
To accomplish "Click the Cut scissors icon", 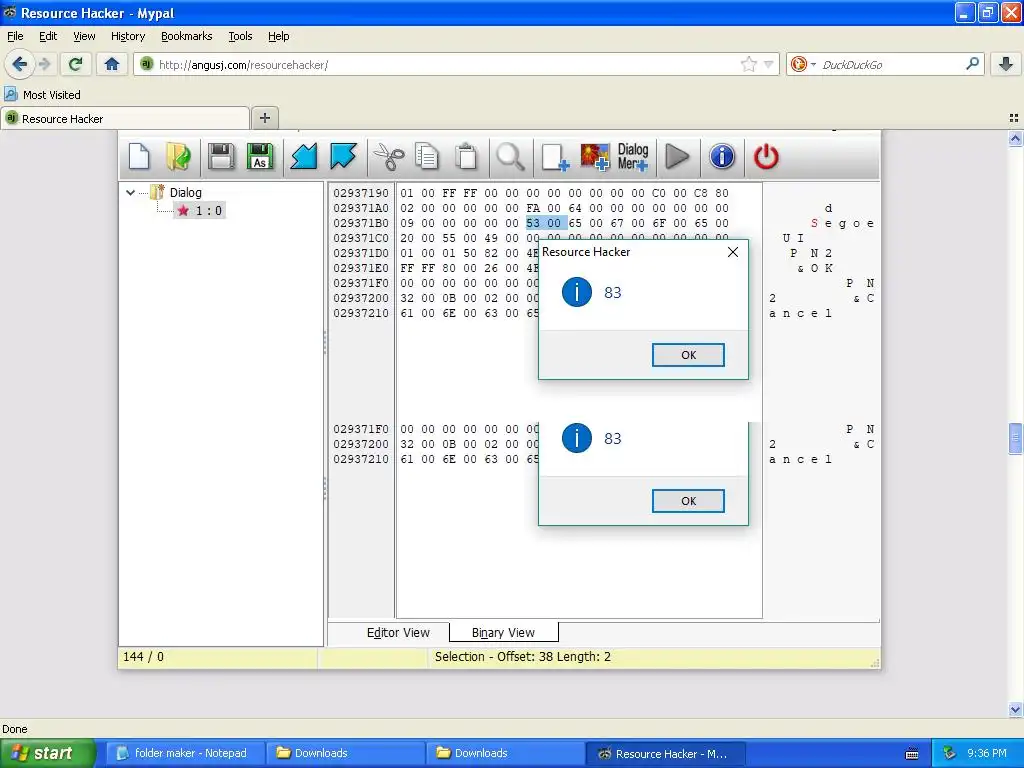I will [x=389, y=157].
